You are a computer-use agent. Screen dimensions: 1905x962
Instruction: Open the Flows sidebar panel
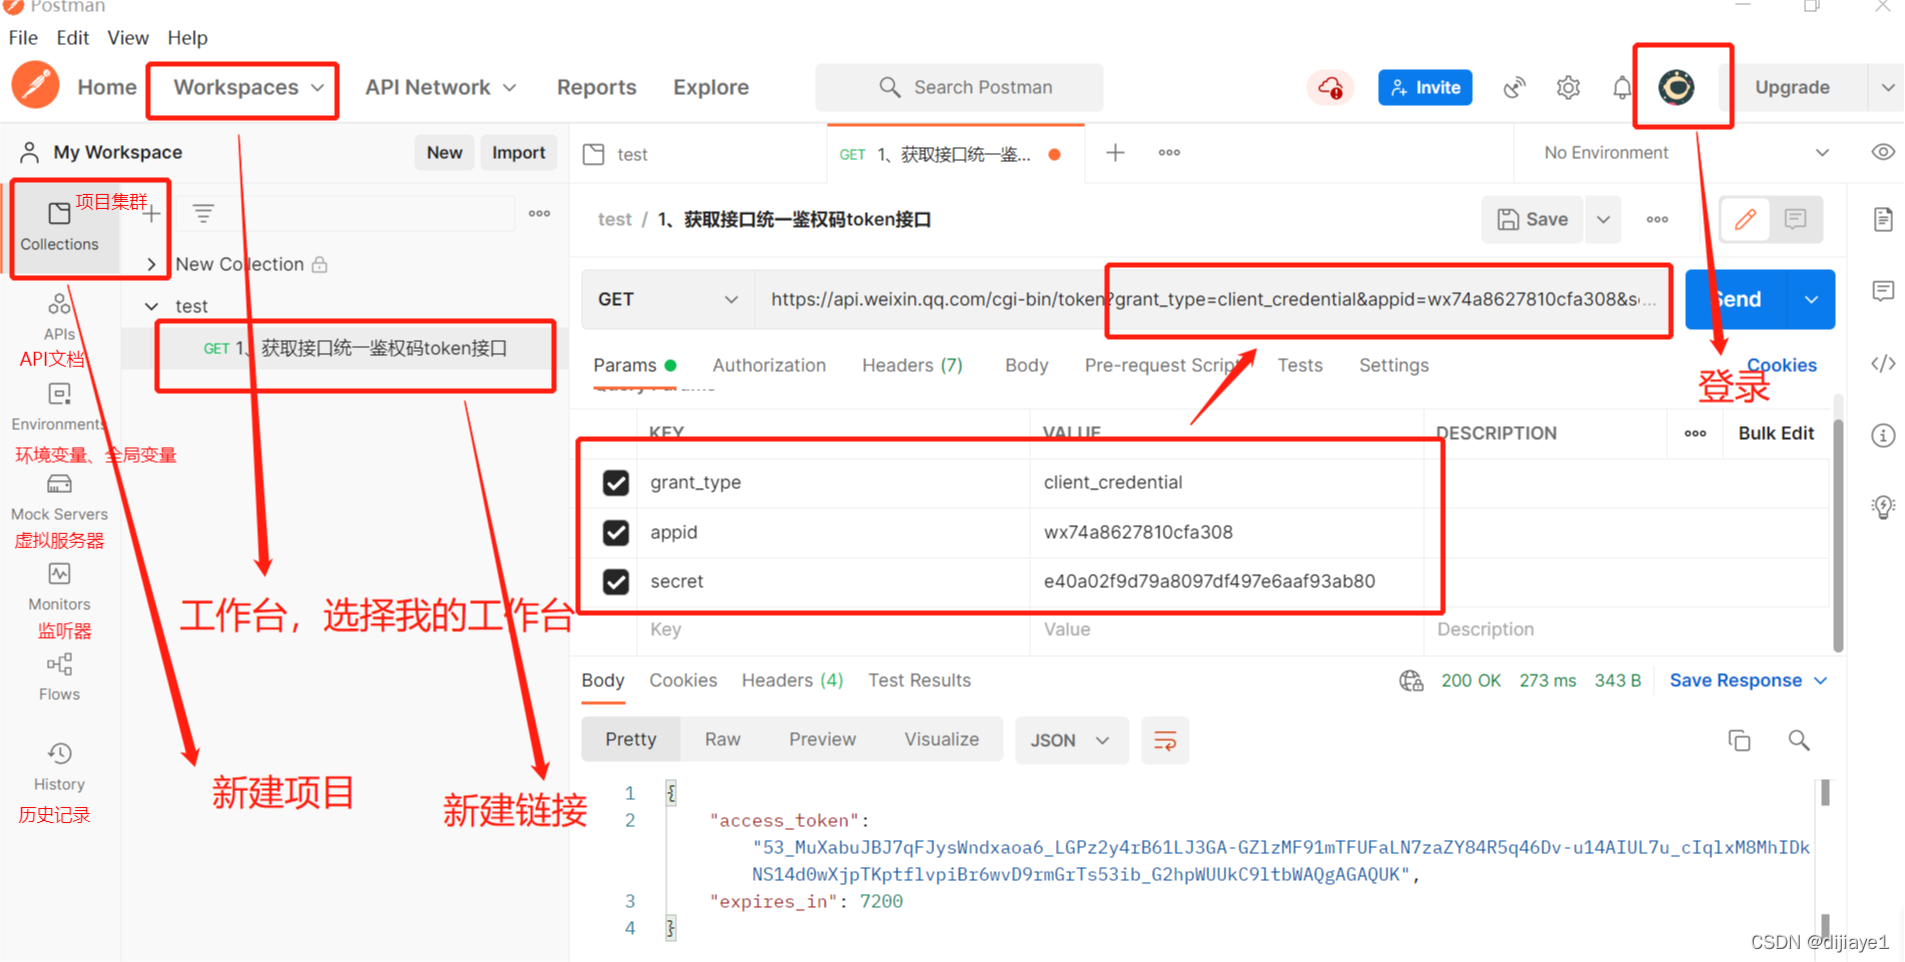pyautogui.click(x=59, y=678)
